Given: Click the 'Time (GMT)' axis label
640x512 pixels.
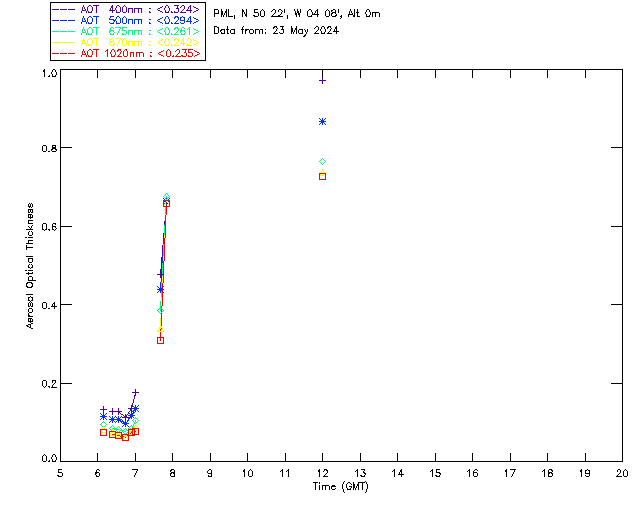Looking at the screenshot, I should click(x=340, y=487).
